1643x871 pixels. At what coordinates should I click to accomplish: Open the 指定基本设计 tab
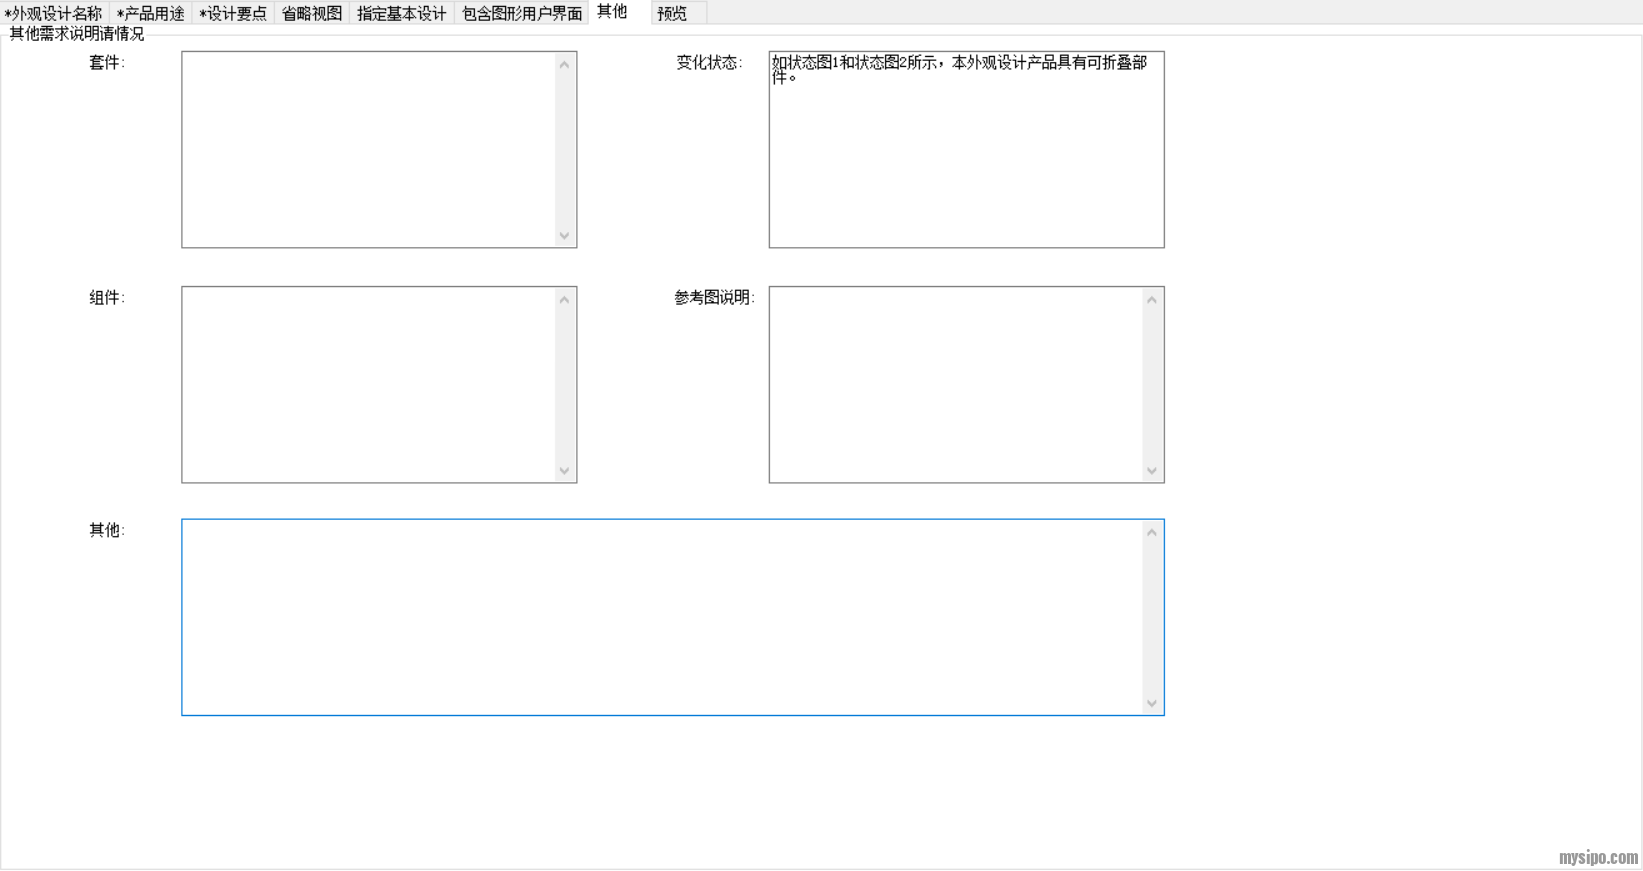click(x=401, y=13)
